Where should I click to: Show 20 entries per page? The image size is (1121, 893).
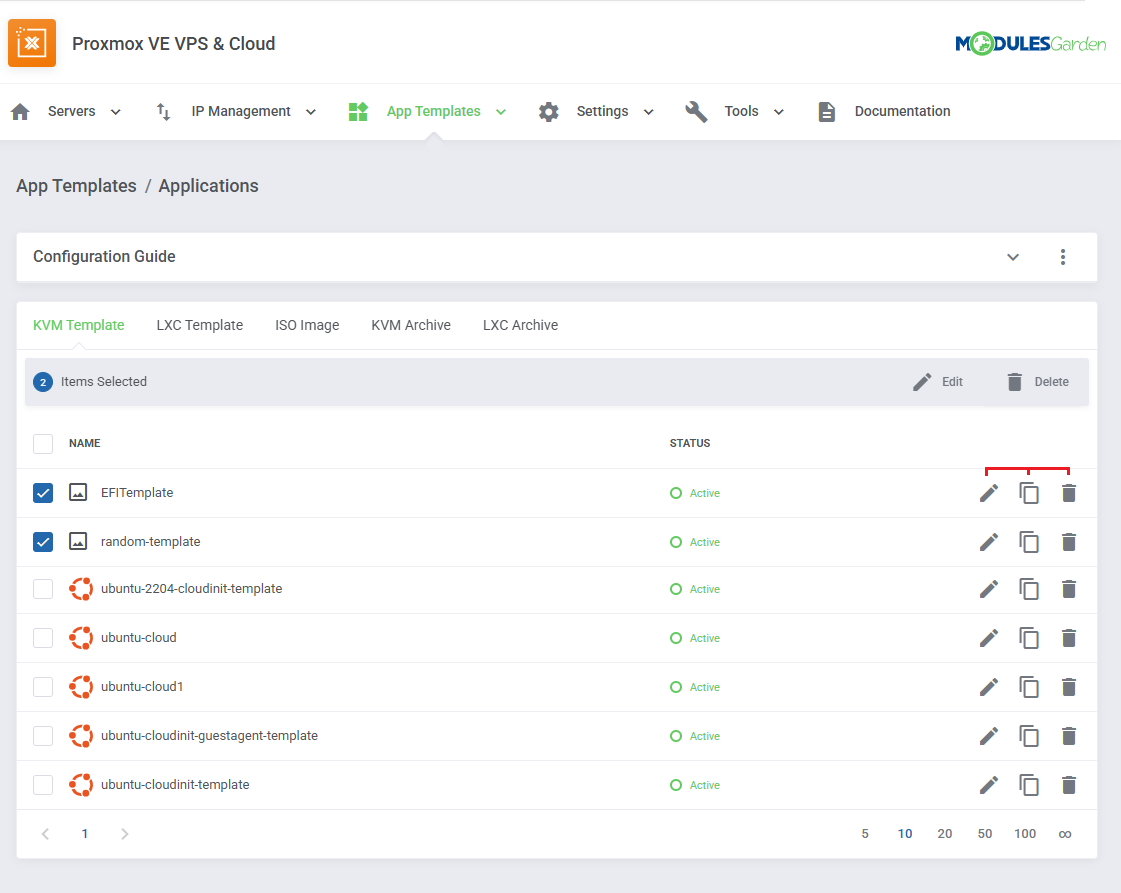(x=945, y=834)
